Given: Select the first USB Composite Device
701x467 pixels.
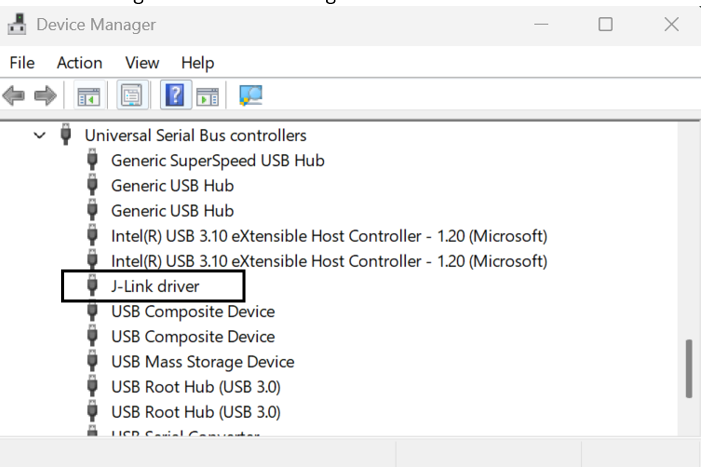Looking at the screenshot, I should (192, 312).
